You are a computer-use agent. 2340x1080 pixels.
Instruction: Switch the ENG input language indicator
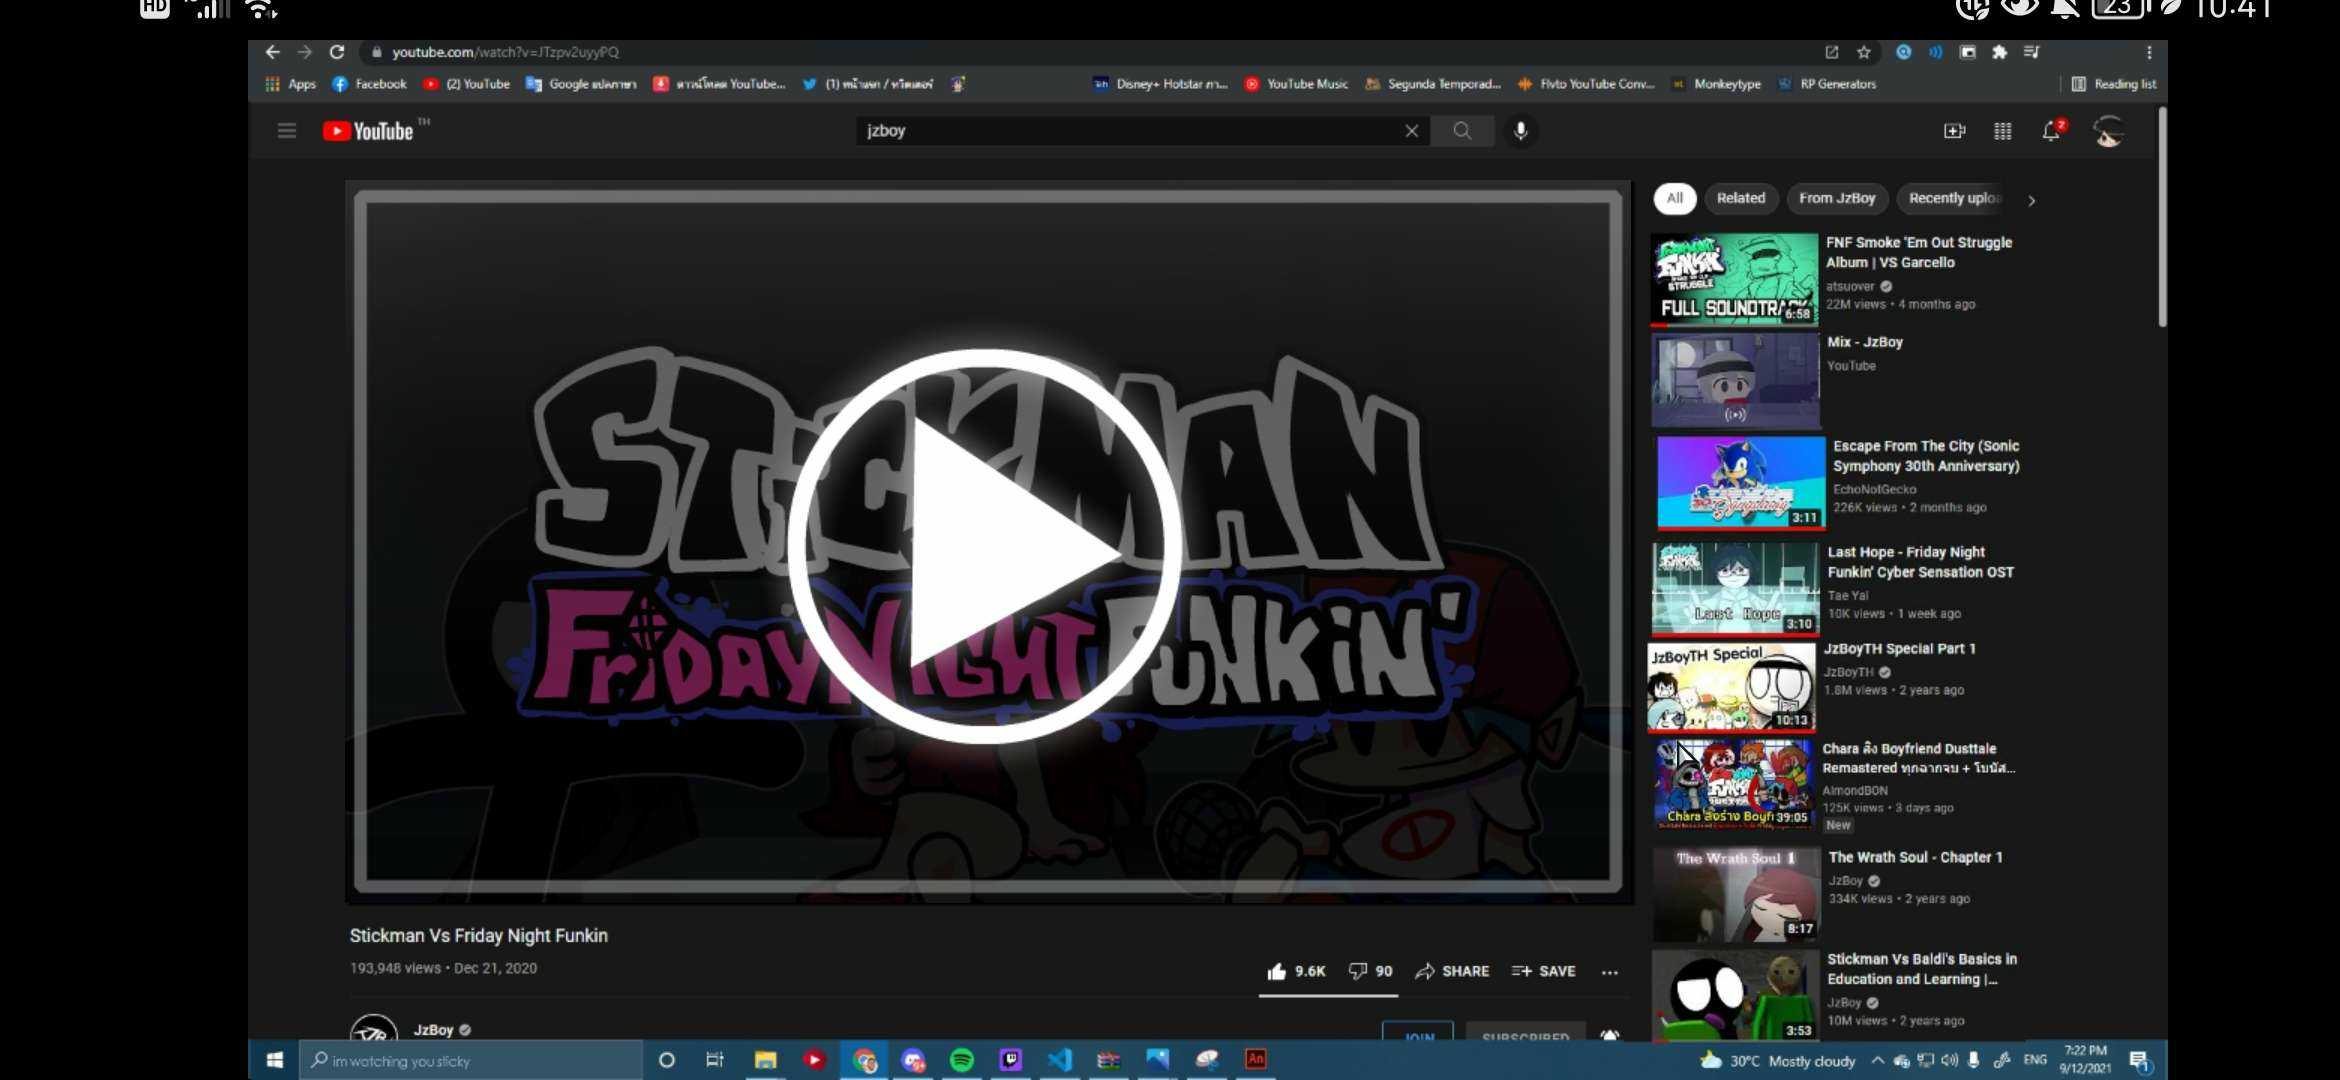tap(2035, 1060)
